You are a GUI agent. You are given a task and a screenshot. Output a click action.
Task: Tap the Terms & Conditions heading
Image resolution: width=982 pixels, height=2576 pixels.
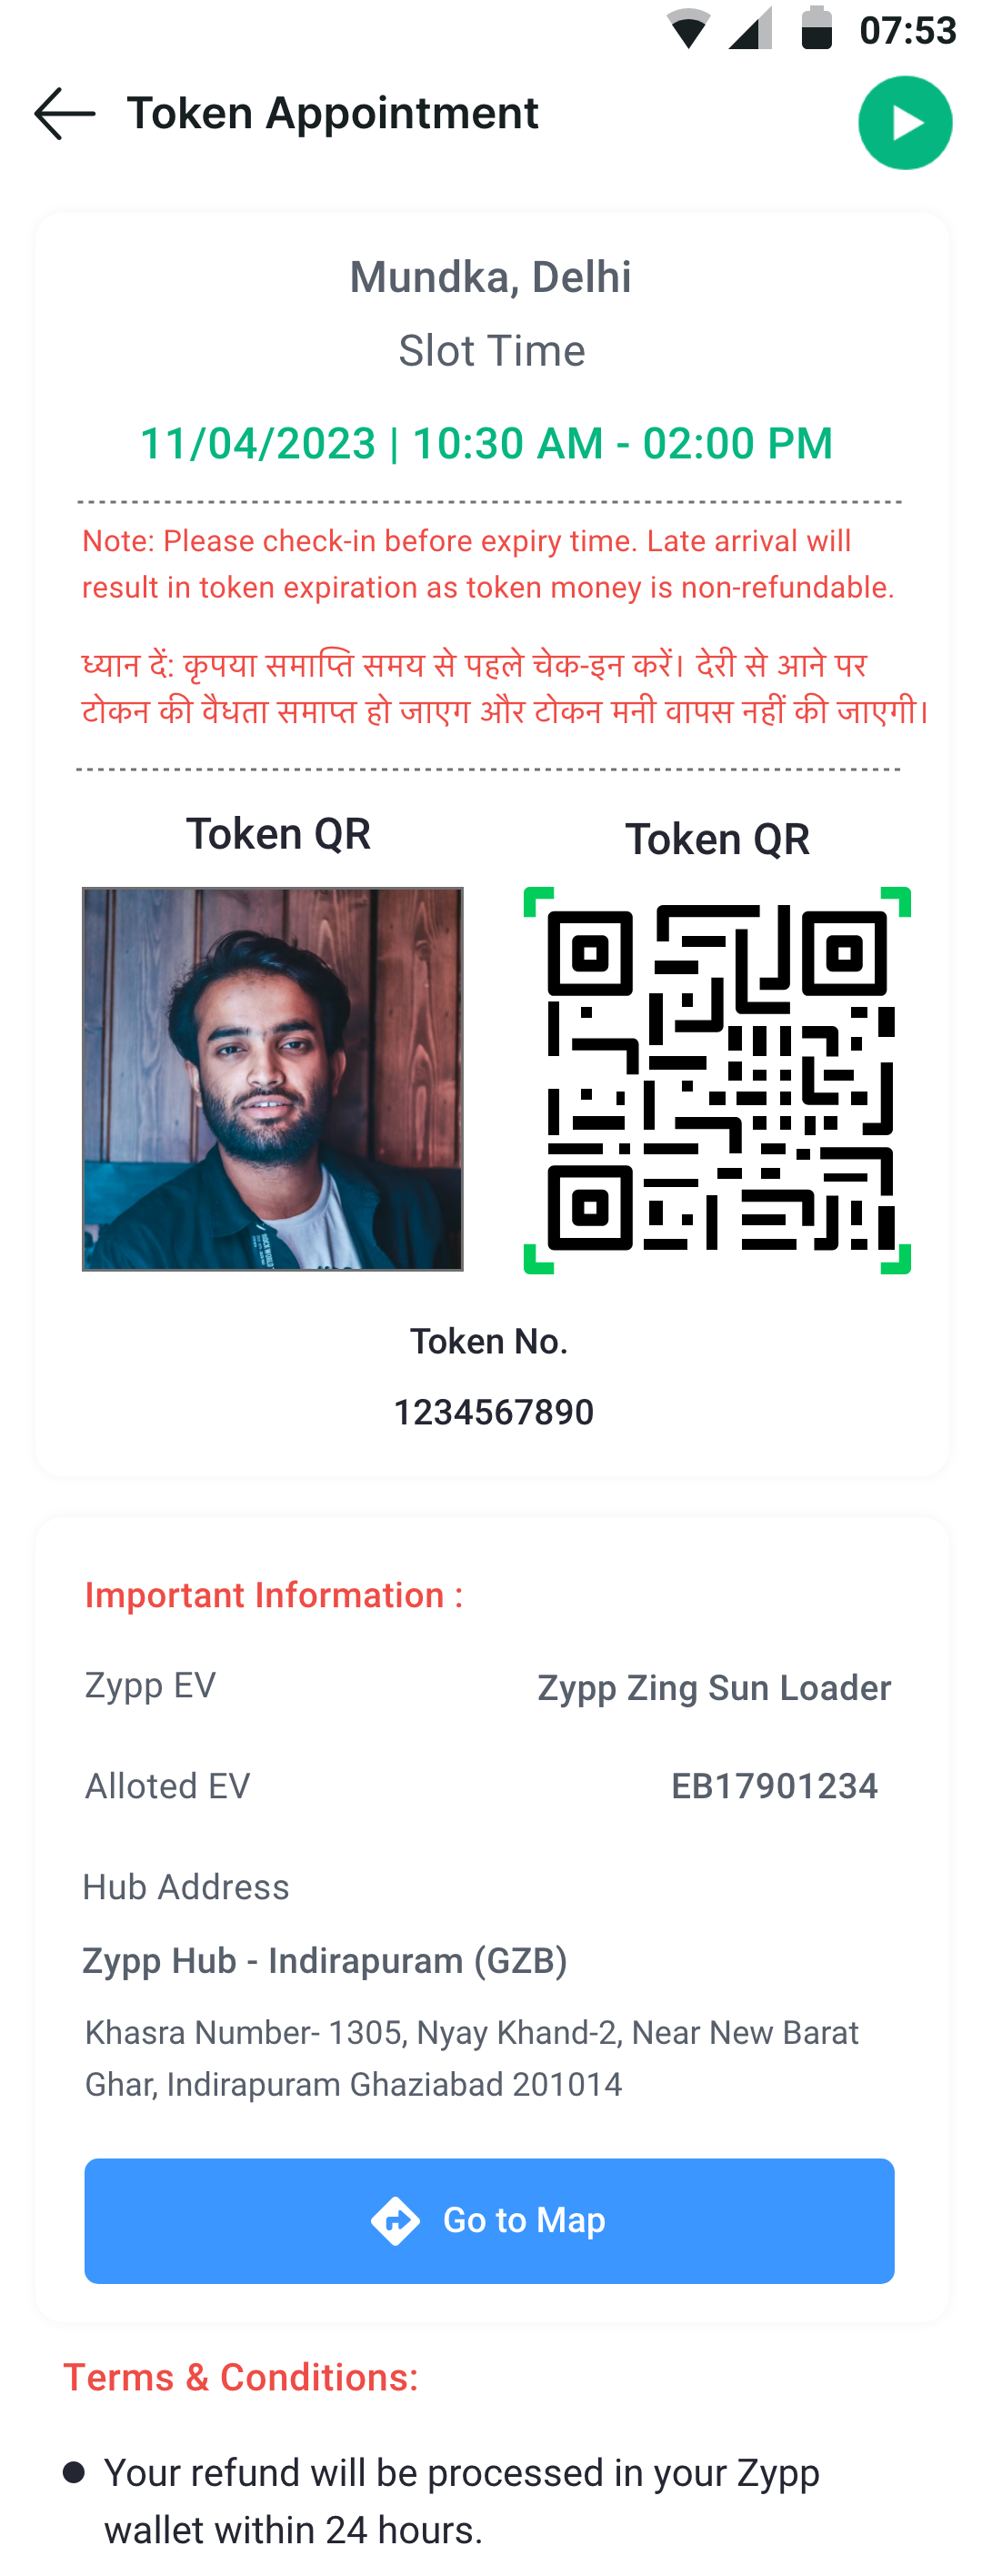[x=241, y=2377]
